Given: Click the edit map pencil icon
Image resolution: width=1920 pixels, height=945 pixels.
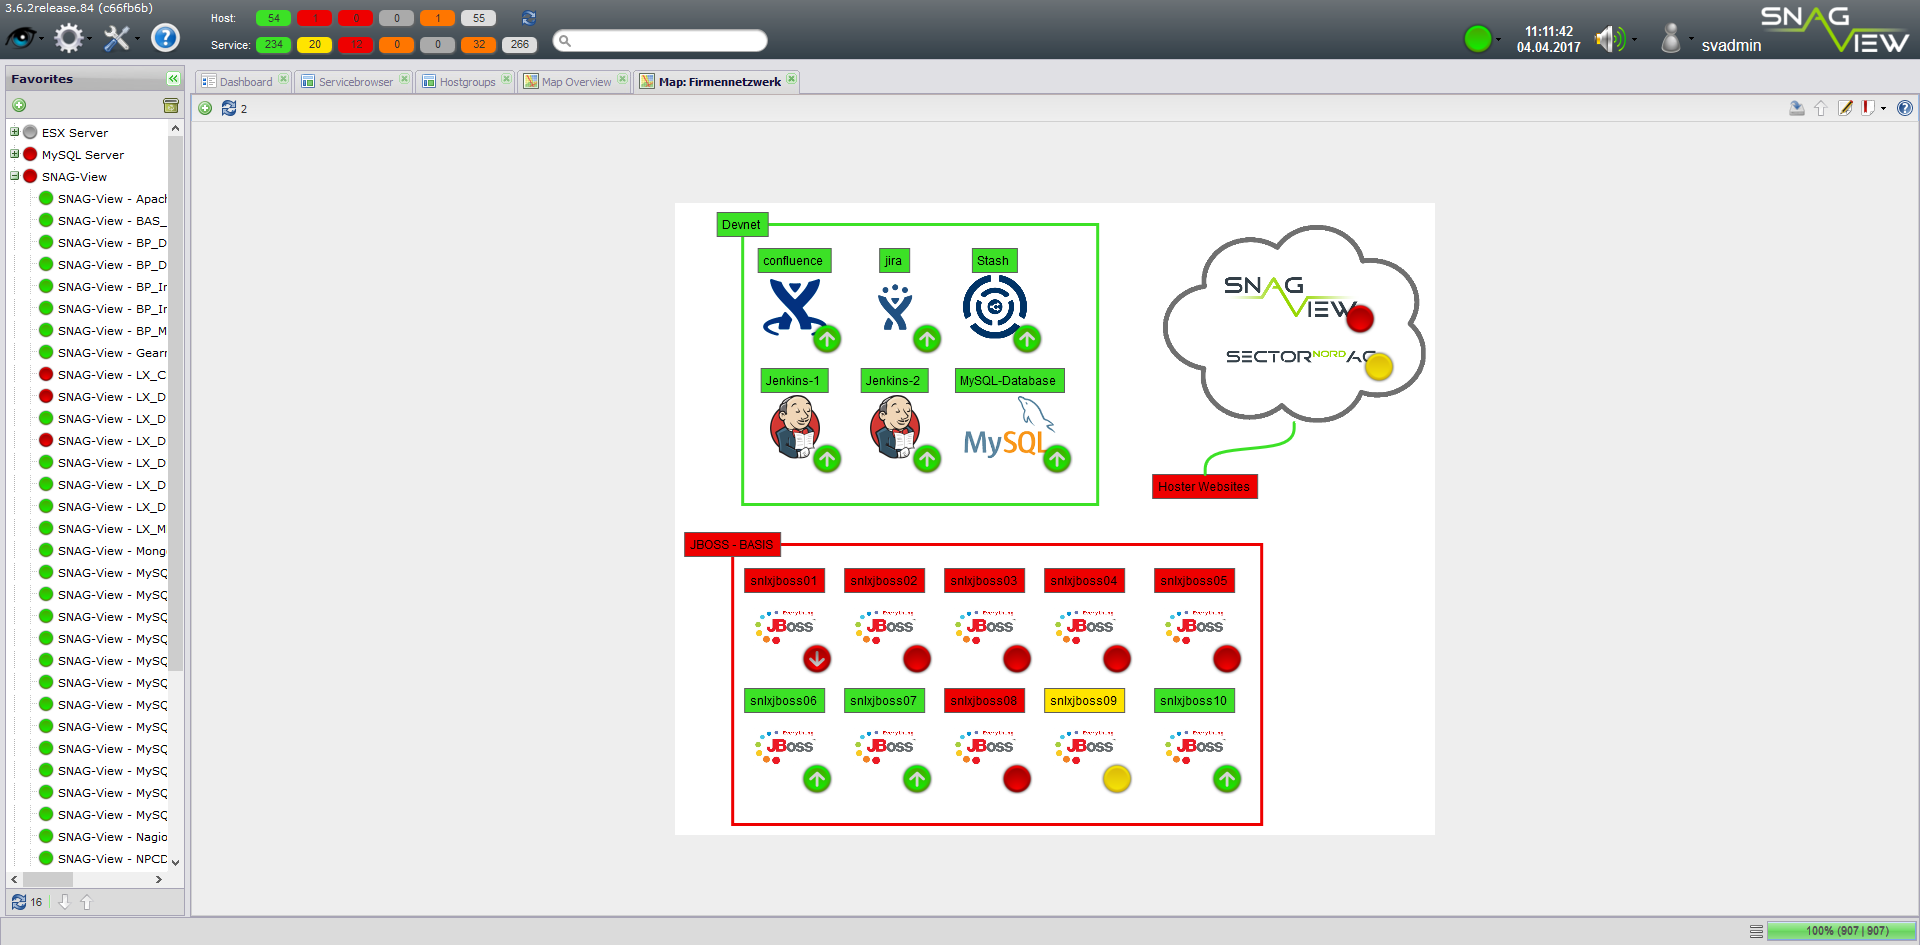Looking at the screenshot, I should click(1845, 108).
